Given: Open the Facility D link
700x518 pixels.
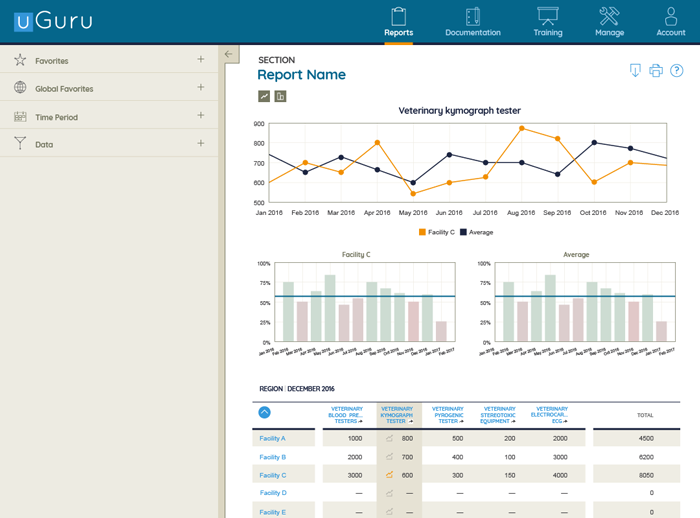Looking at the screenshot, I should (272, 493).
